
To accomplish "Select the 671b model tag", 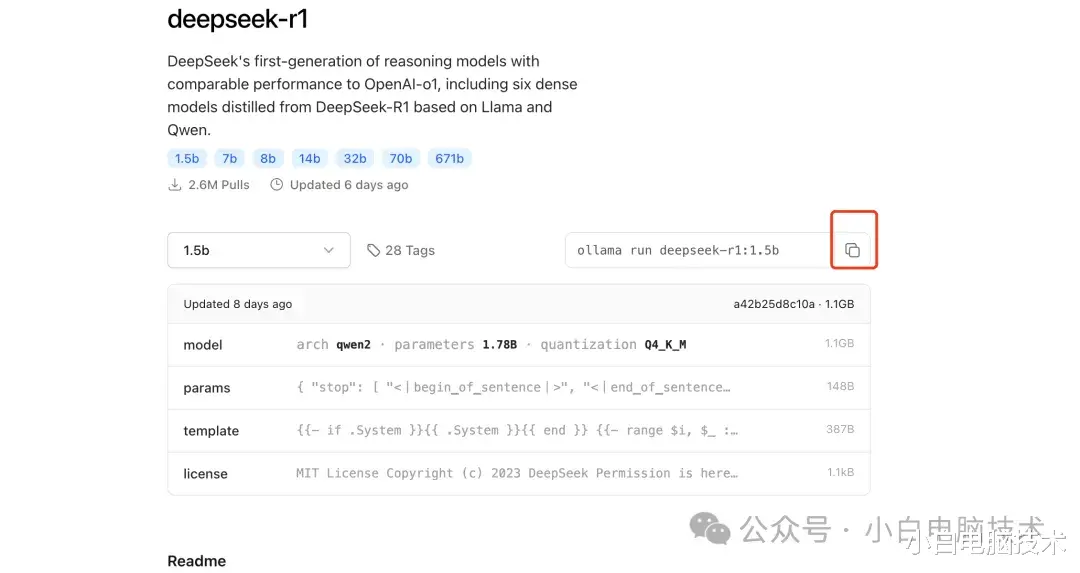I will point(449,158).
